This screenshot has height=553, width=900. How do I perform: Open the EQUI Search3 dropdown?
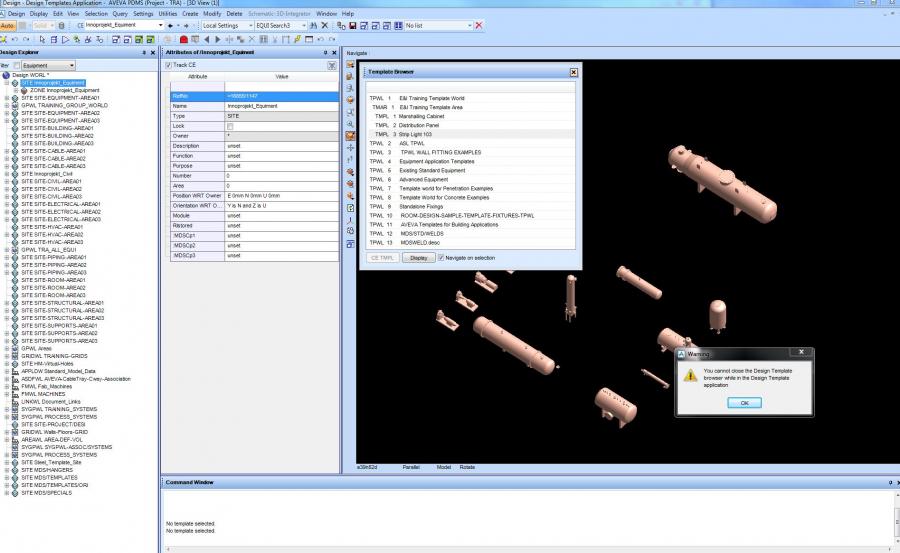(x=304, y=25)
